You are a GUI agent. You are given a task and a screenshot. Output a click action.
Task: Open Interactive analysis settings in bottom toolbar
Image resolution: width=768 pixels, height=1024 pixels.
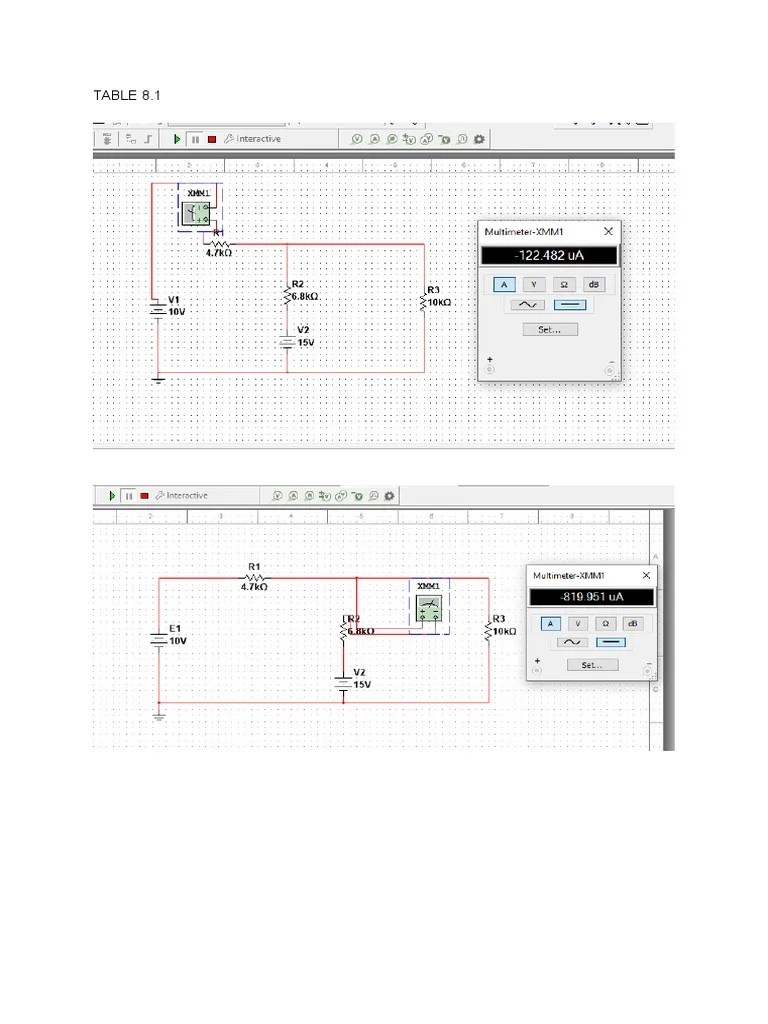coord(182,496)
